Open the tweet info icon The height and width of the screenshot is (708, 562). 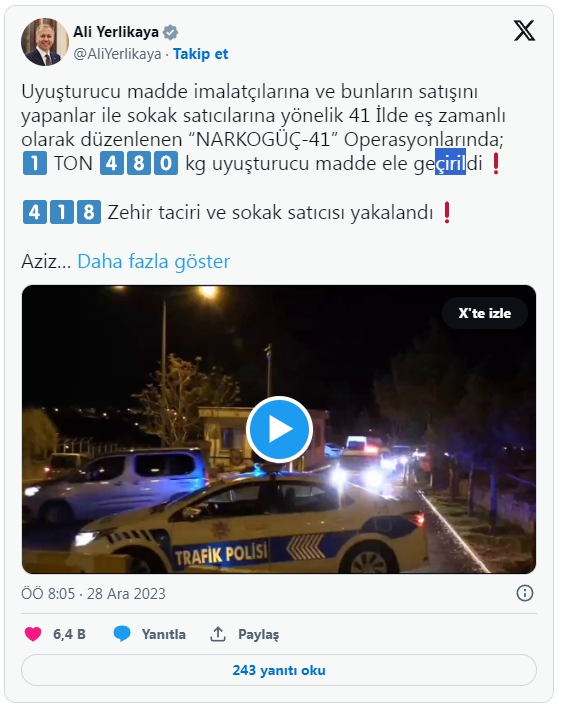525,593
